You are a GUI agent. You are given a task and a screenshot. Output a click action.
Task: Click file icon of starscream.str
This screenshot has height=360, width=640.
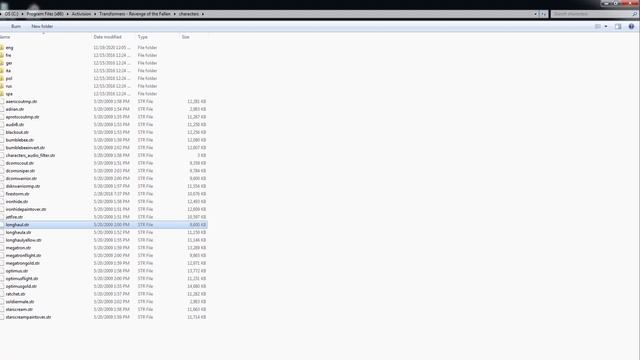pyautogui.click(x=2, y=309)
